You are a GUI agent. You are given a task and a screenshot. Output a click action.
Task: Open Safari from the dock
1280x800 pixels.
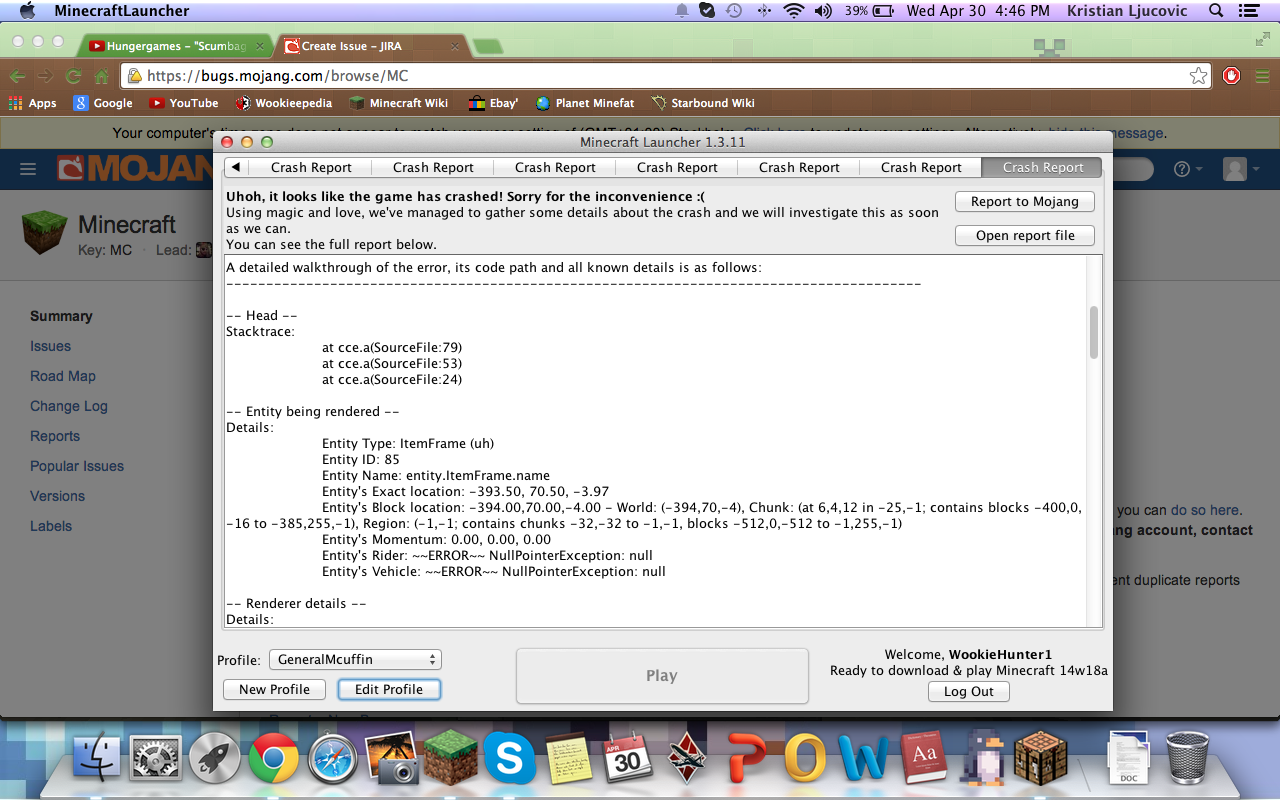pos(333,758)
